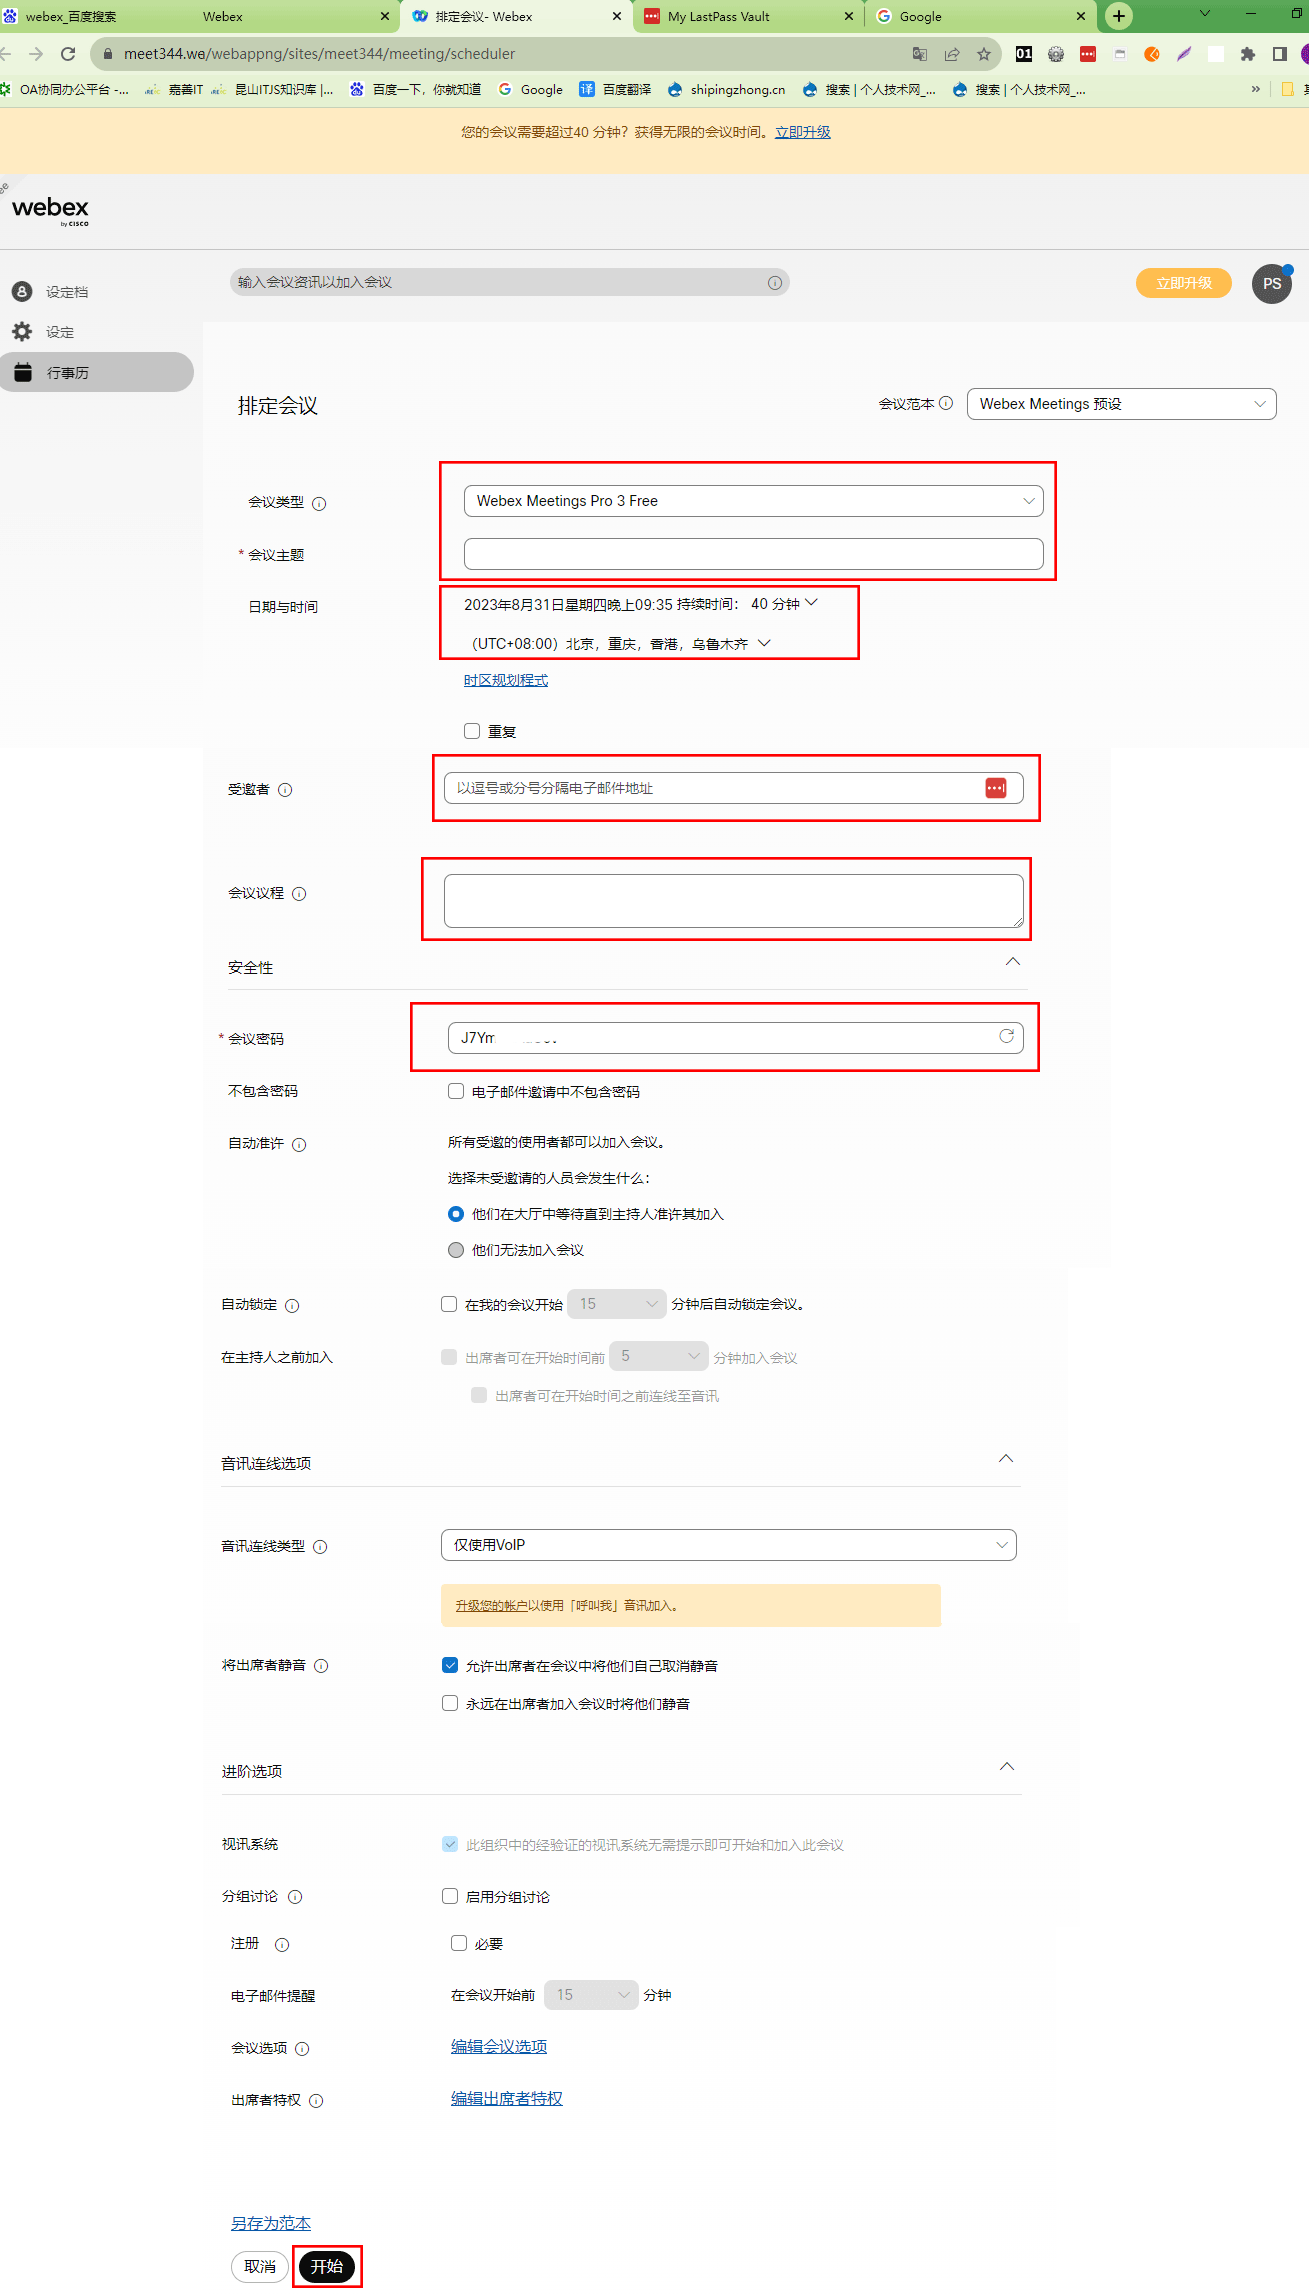1309x2295 pixels.
Task: Open 设定档 in the sidebar
Action: pyautogui.click(x=66, y=292)
